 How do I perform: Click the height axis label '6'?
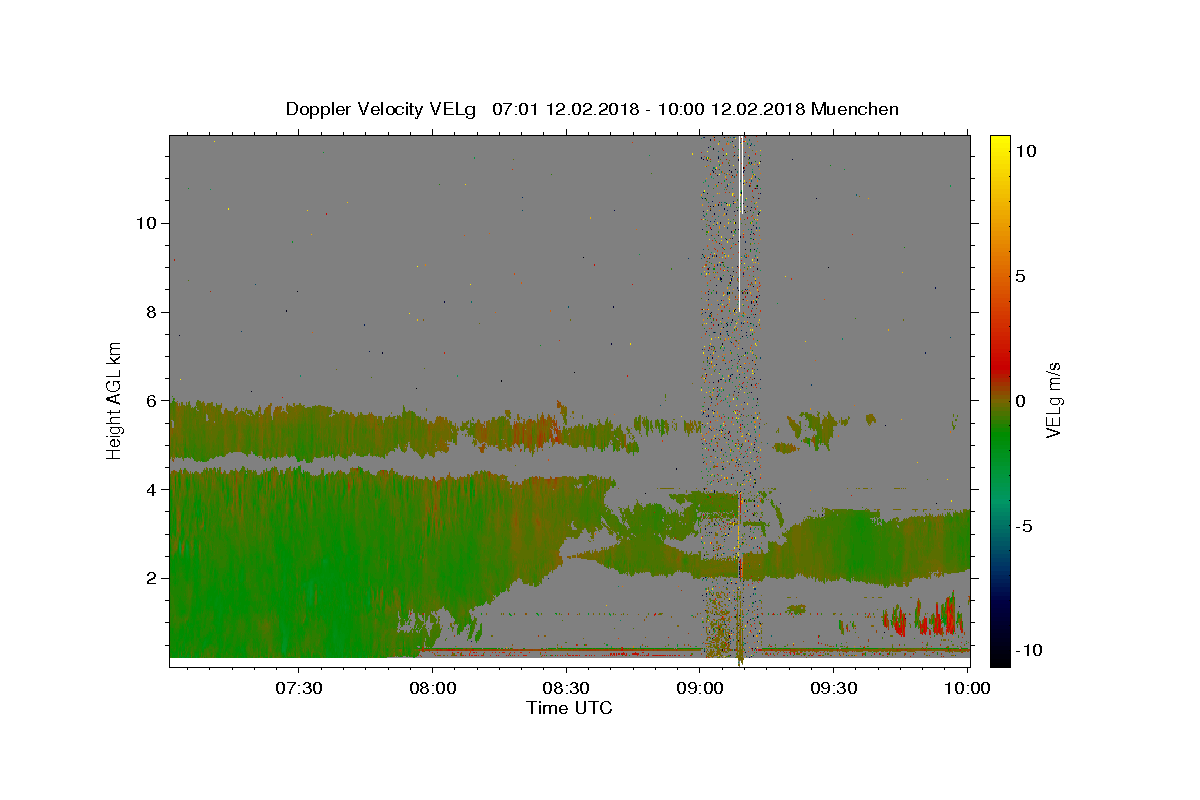[150, 400]
